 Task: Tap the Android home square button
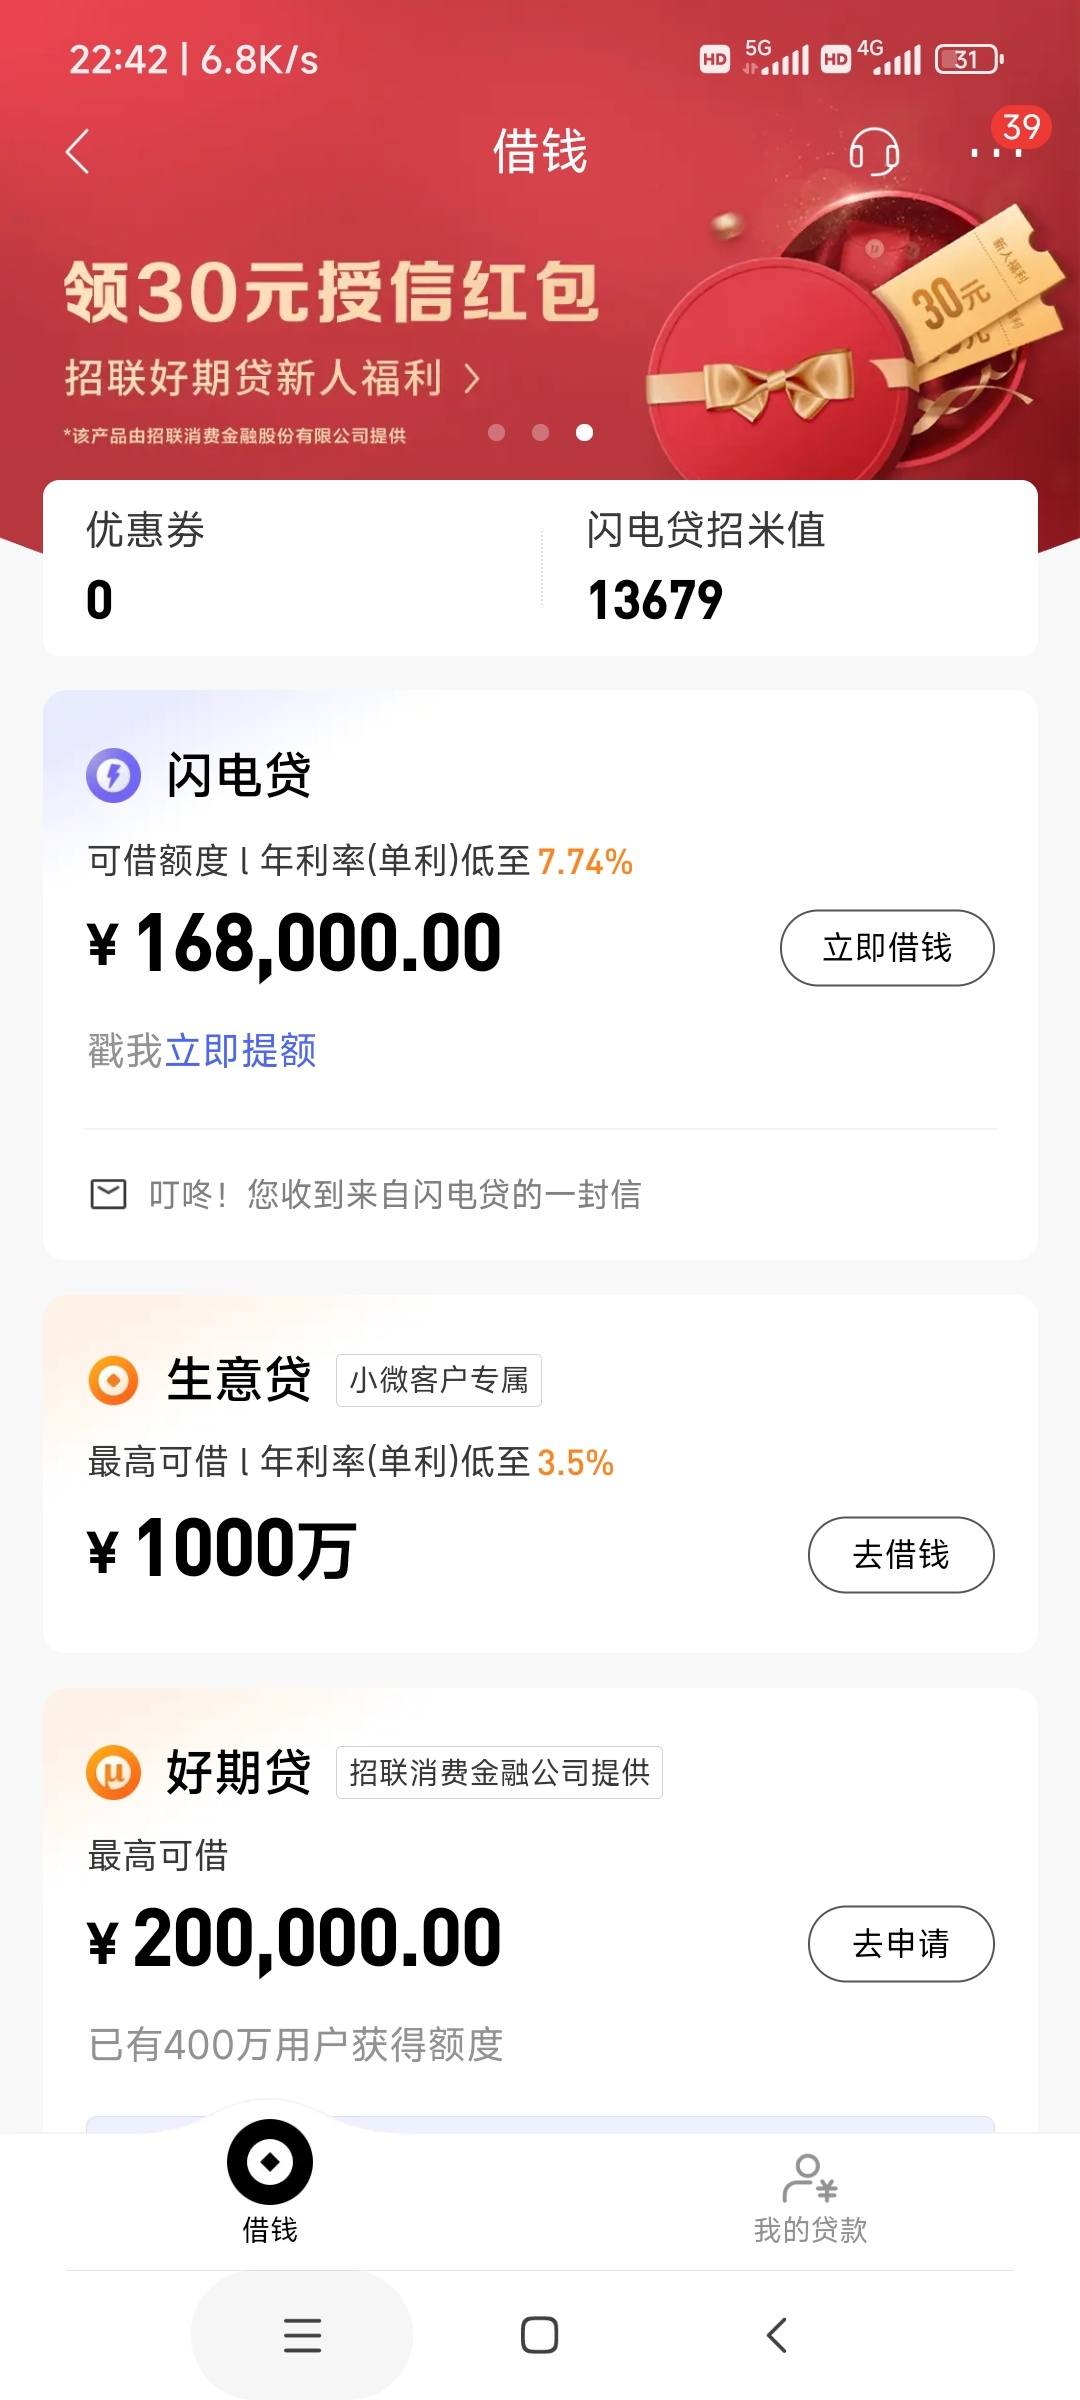pos(540,2335)
